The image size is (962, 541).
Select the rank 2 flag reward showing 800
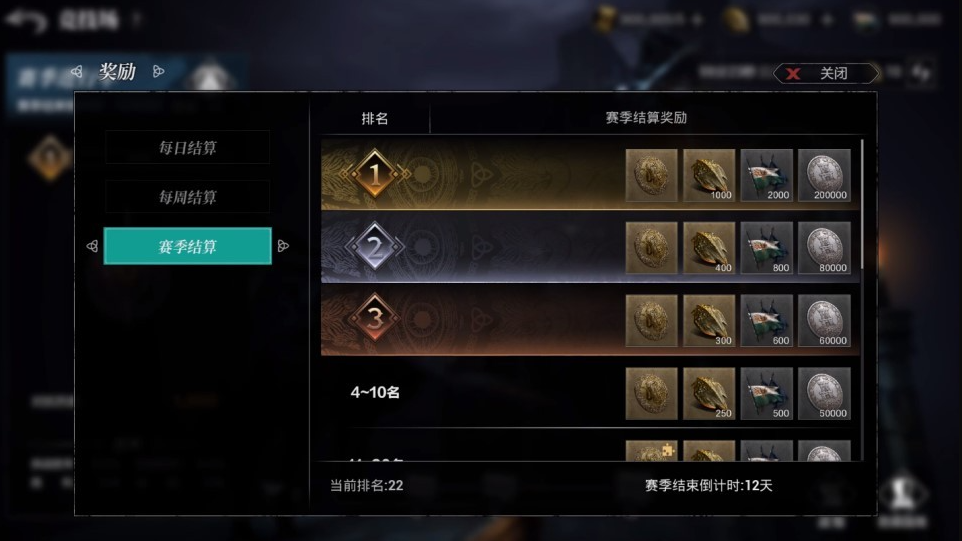pyautogui.click(x=766, y=248)
